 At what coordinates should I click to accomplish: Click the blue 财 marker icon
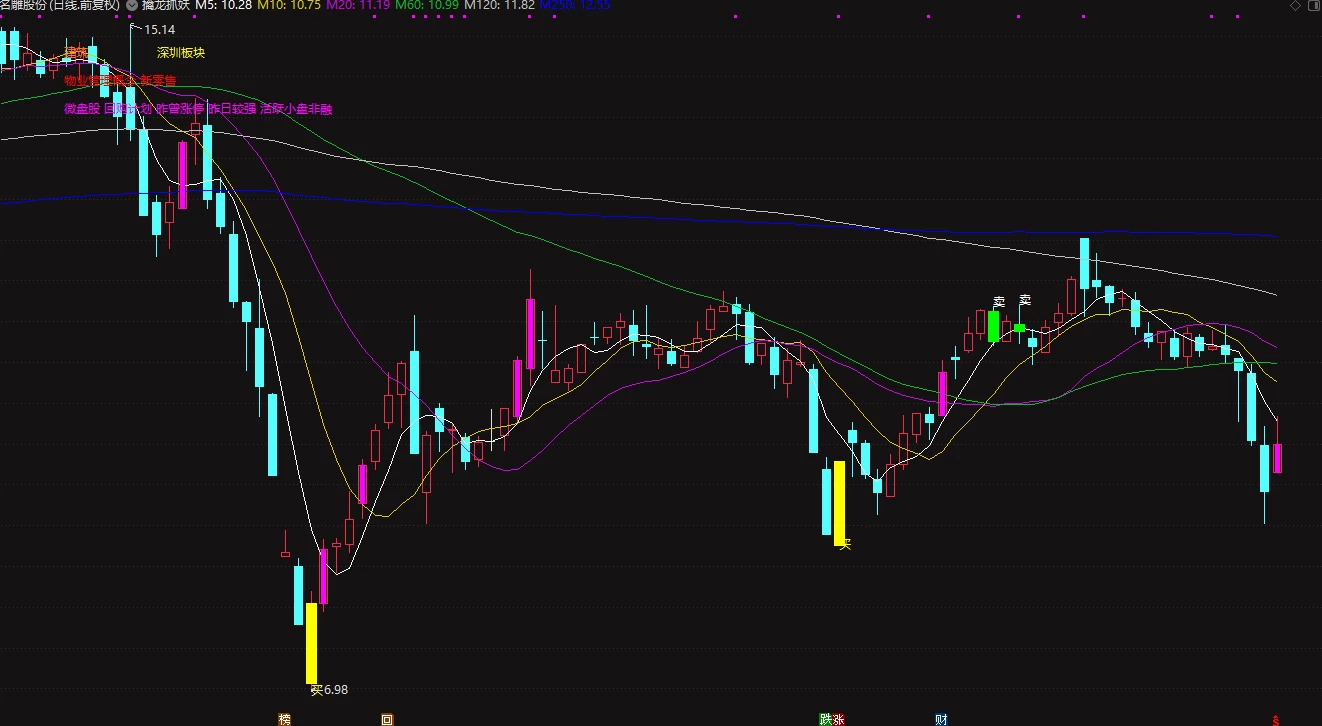pyautogui.click(x=941, y=718)
